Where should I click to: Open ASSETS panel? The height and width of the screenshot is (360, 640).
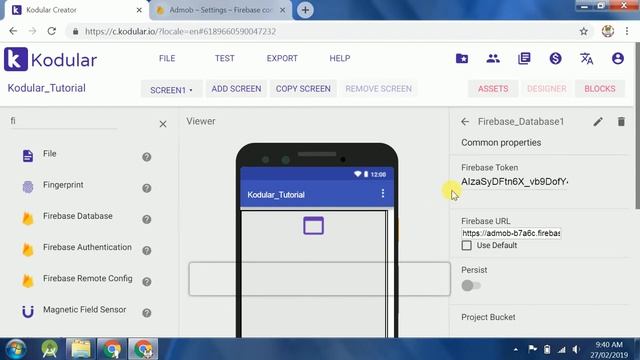[x=493, y=89]
